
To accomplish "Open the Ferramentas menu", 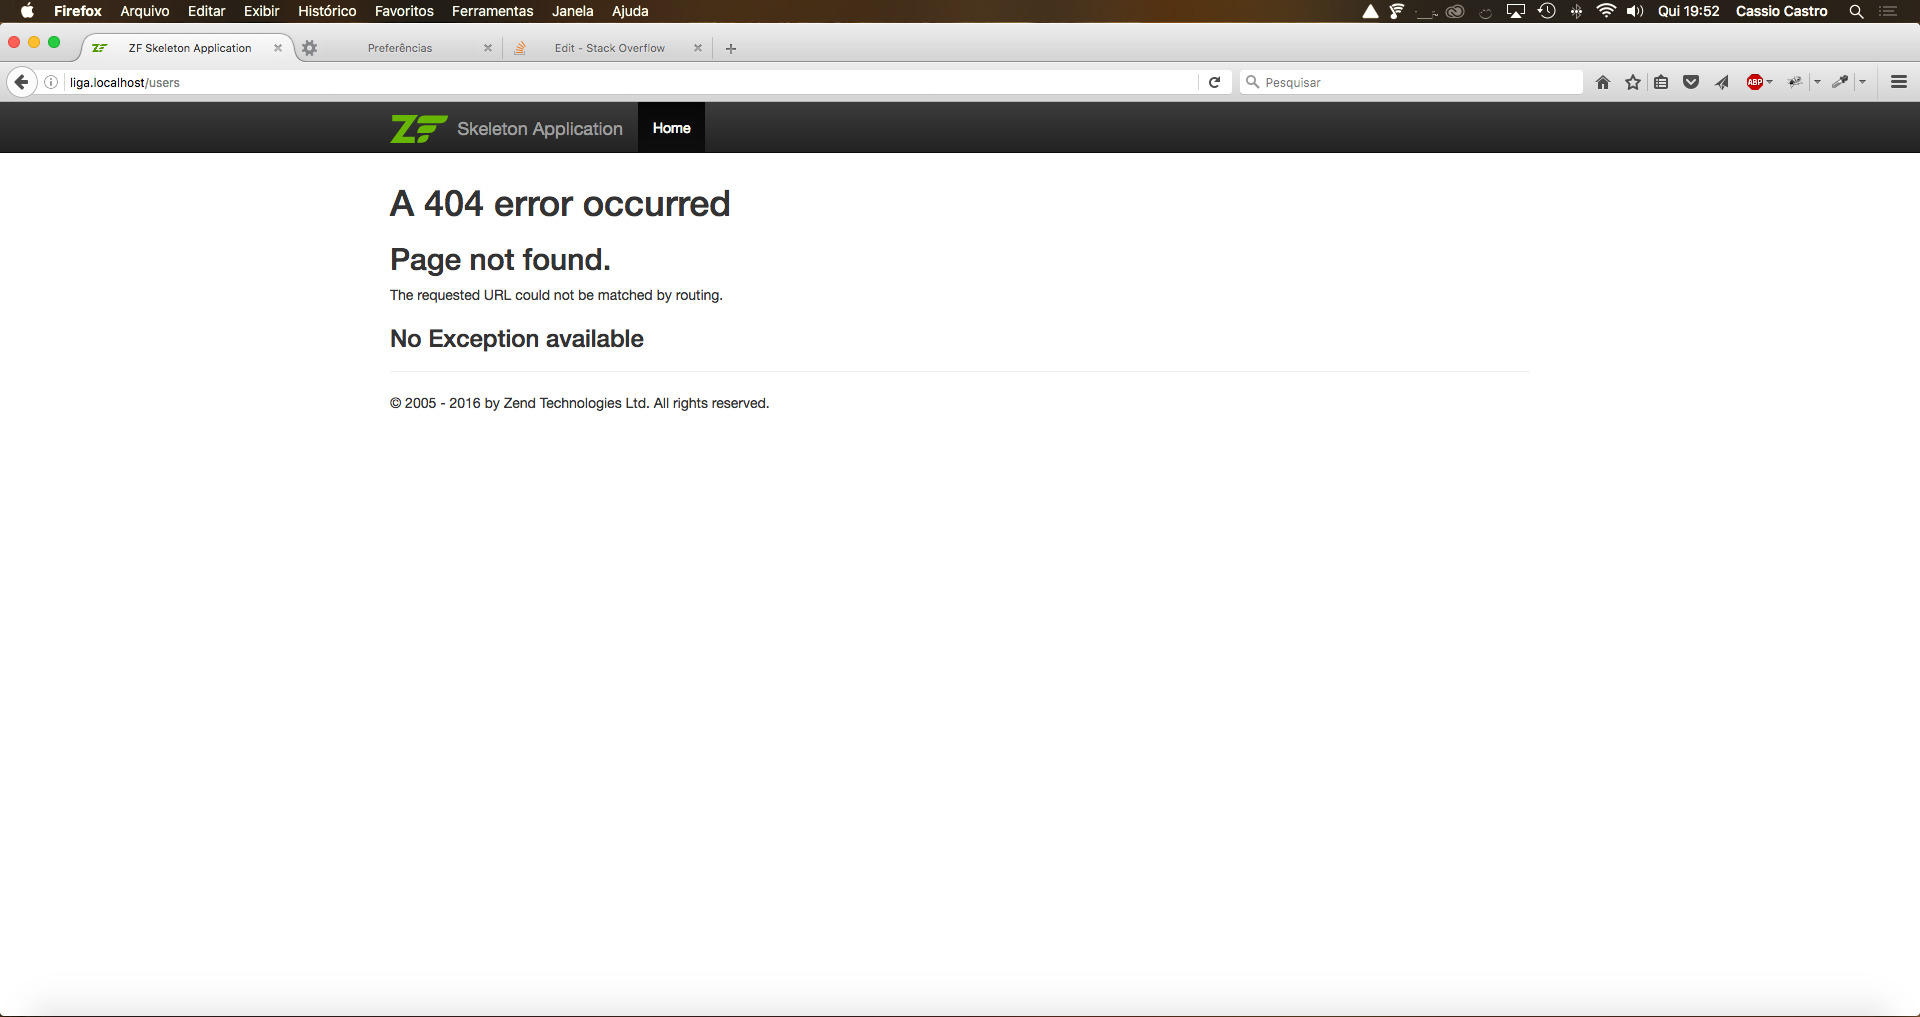I will (493, 11).
